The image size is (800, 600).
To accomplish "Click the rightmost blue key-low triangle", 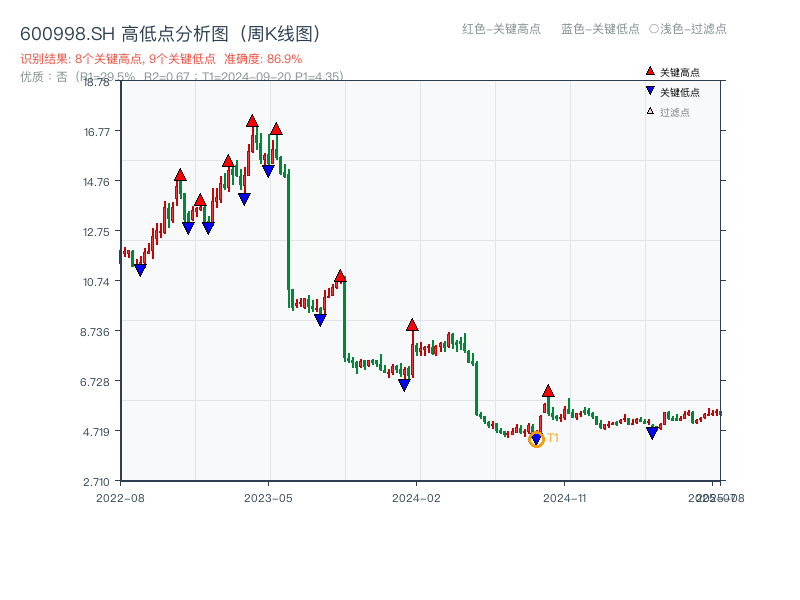I will pos(652,433).
